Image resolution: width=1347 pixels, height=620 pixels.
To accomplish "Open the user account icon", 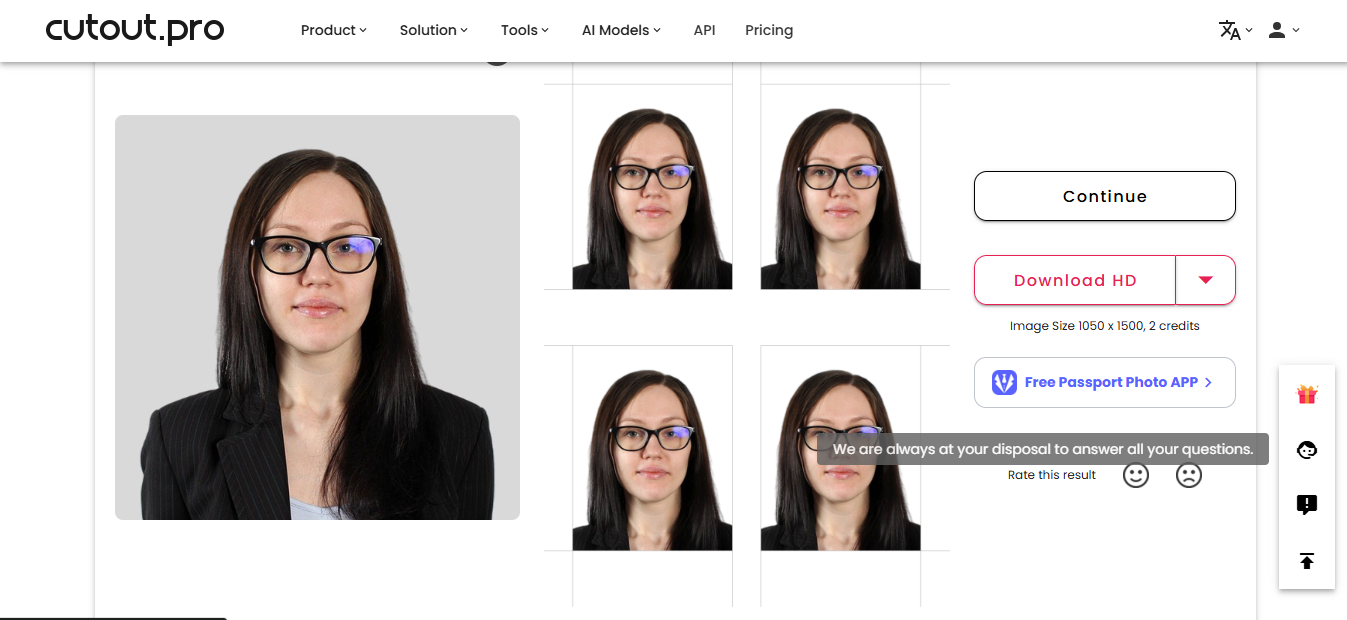I will (1278, 30).
